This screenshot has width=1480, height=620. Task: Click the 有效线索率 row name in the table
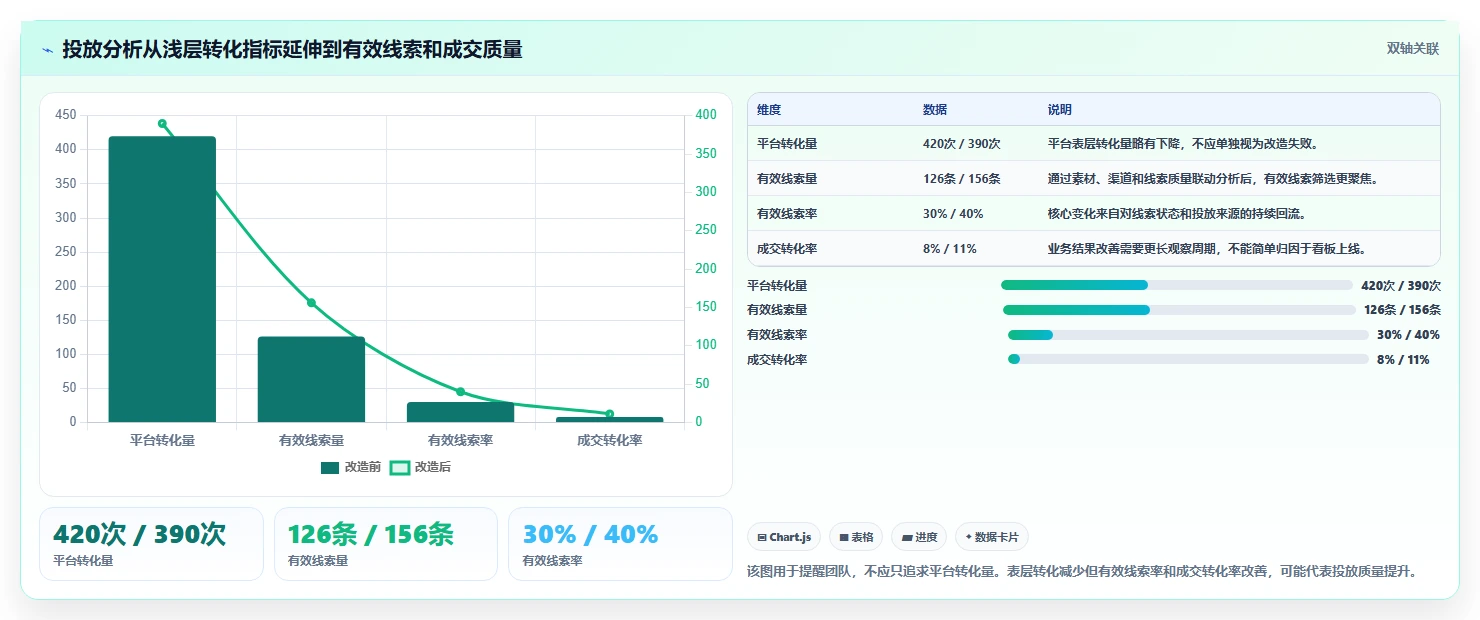tap(787, 214)
